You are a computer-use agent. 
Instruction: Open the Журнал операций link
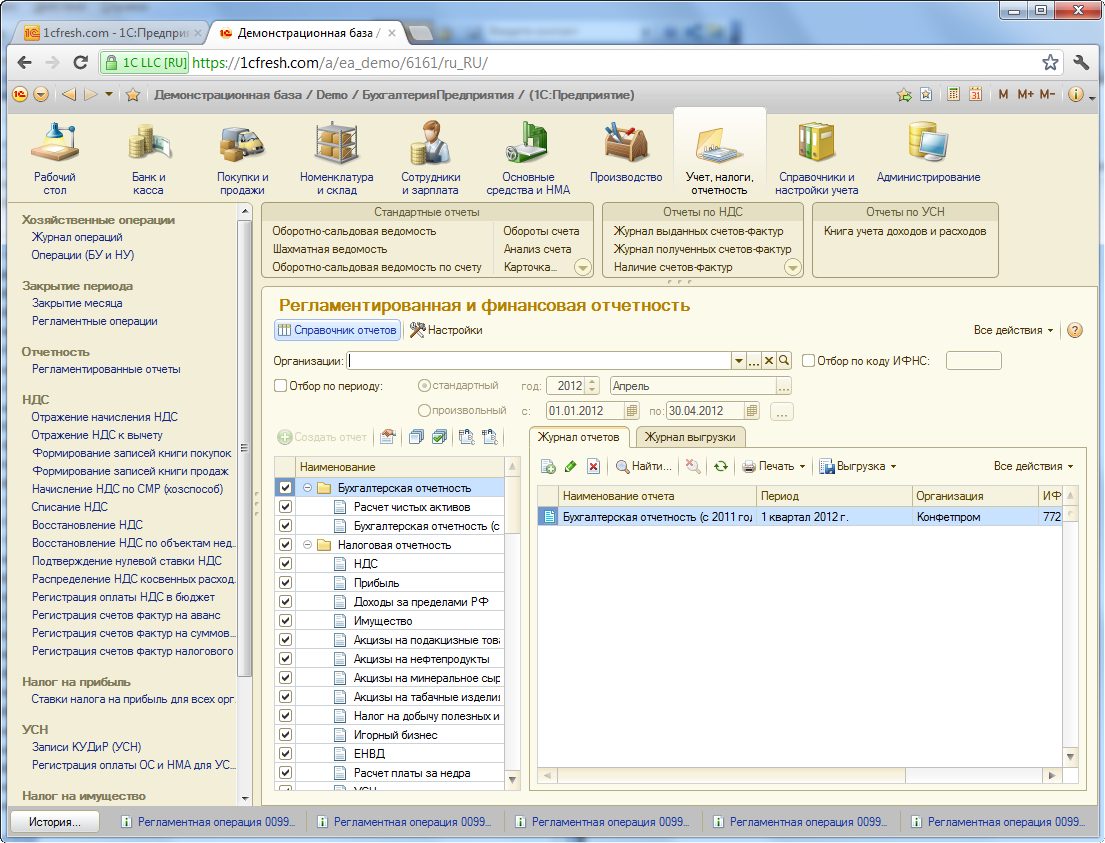coord(77,237)
